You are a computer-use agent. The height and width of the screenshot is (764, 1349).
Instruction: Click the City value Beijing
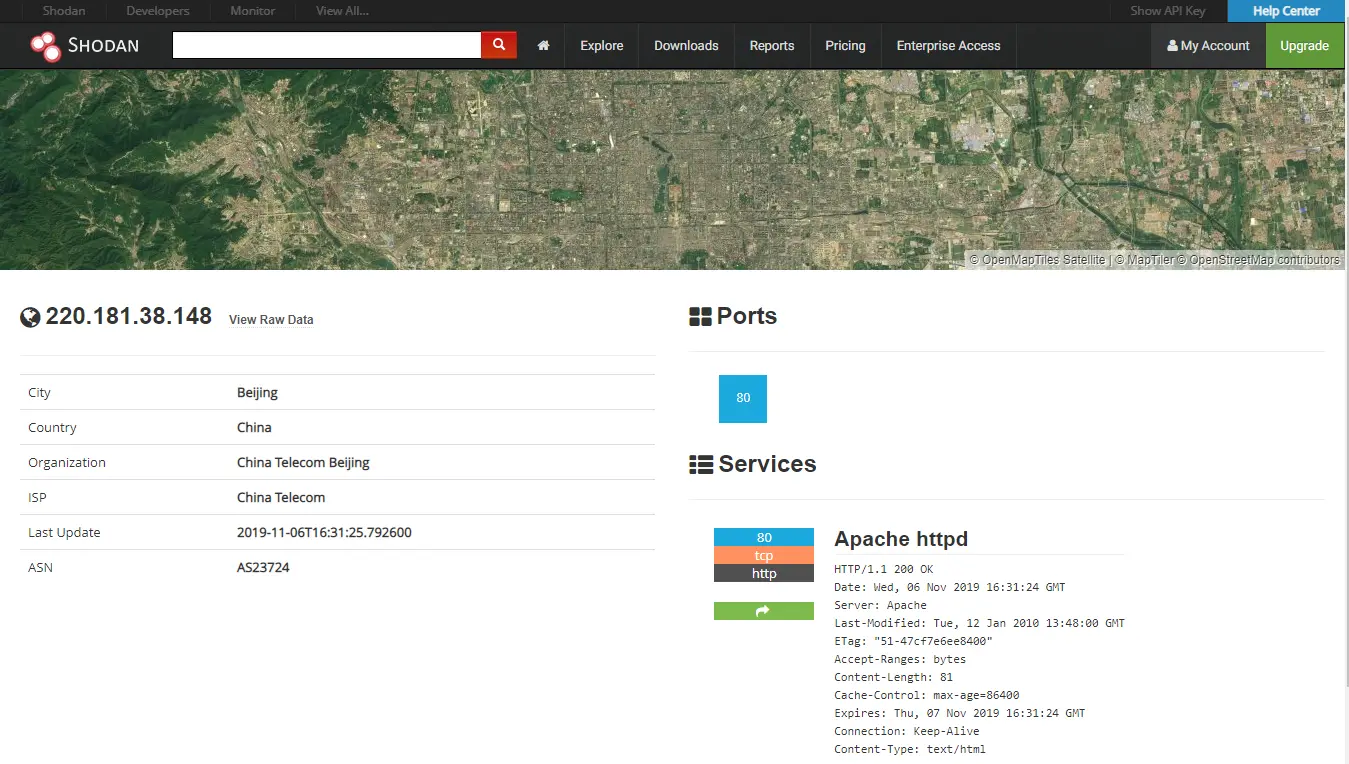(x=257, y=393)
